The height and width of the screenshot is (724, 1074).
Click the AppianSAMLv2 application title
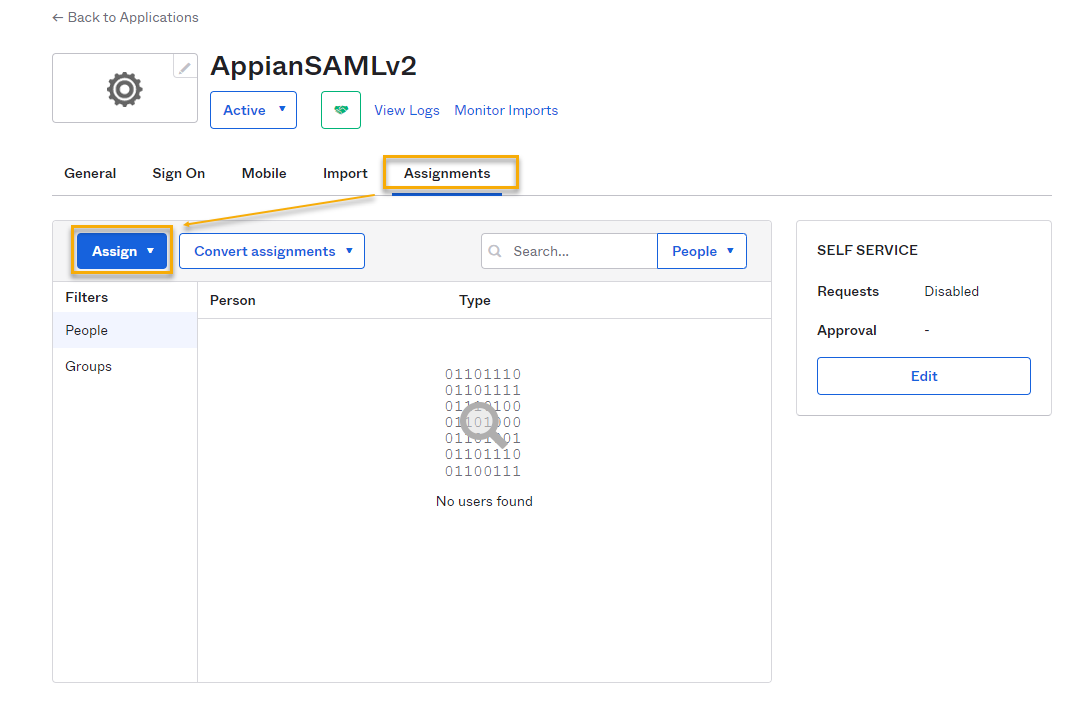click(x=313, y=66)
